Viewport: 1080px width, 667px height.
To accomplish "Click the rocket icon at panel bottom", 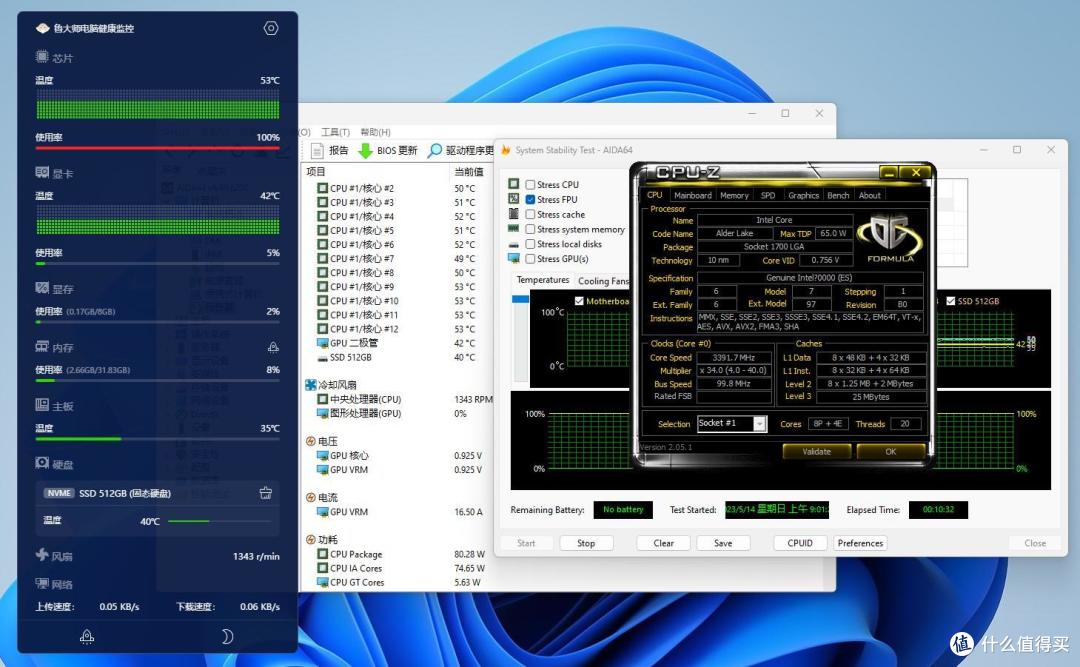I will click(87, 637).
